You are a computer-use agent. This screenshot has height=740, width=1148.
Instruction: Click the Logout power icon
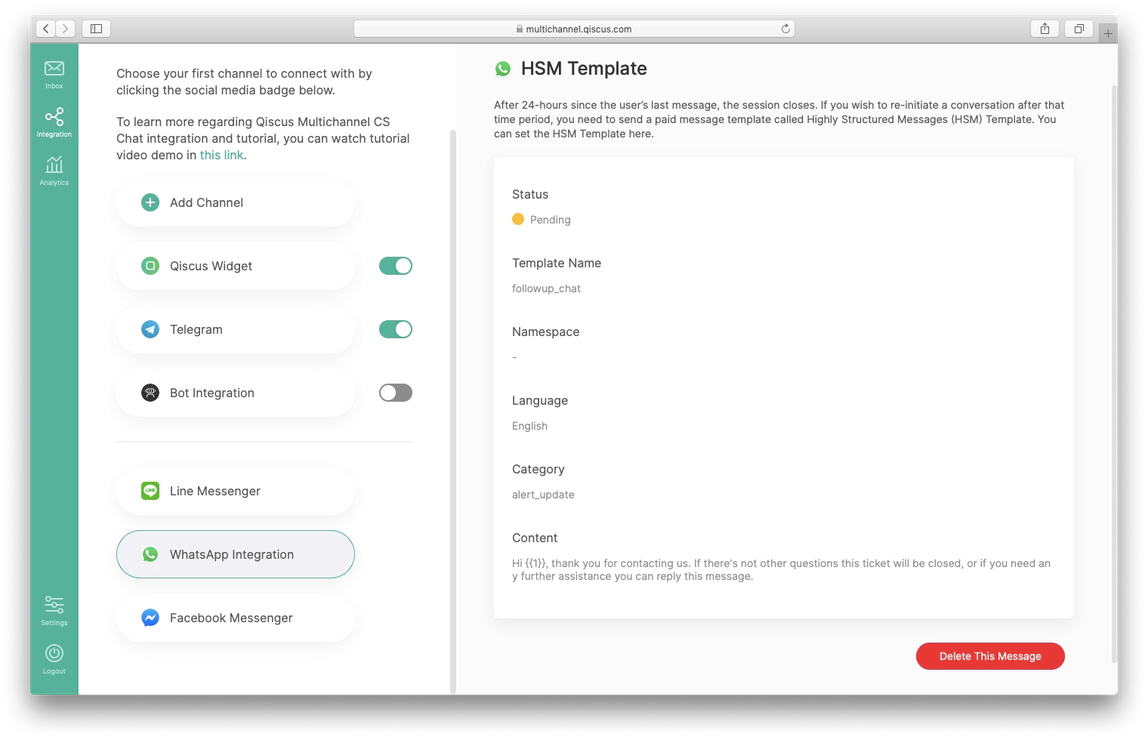[54, 657]
